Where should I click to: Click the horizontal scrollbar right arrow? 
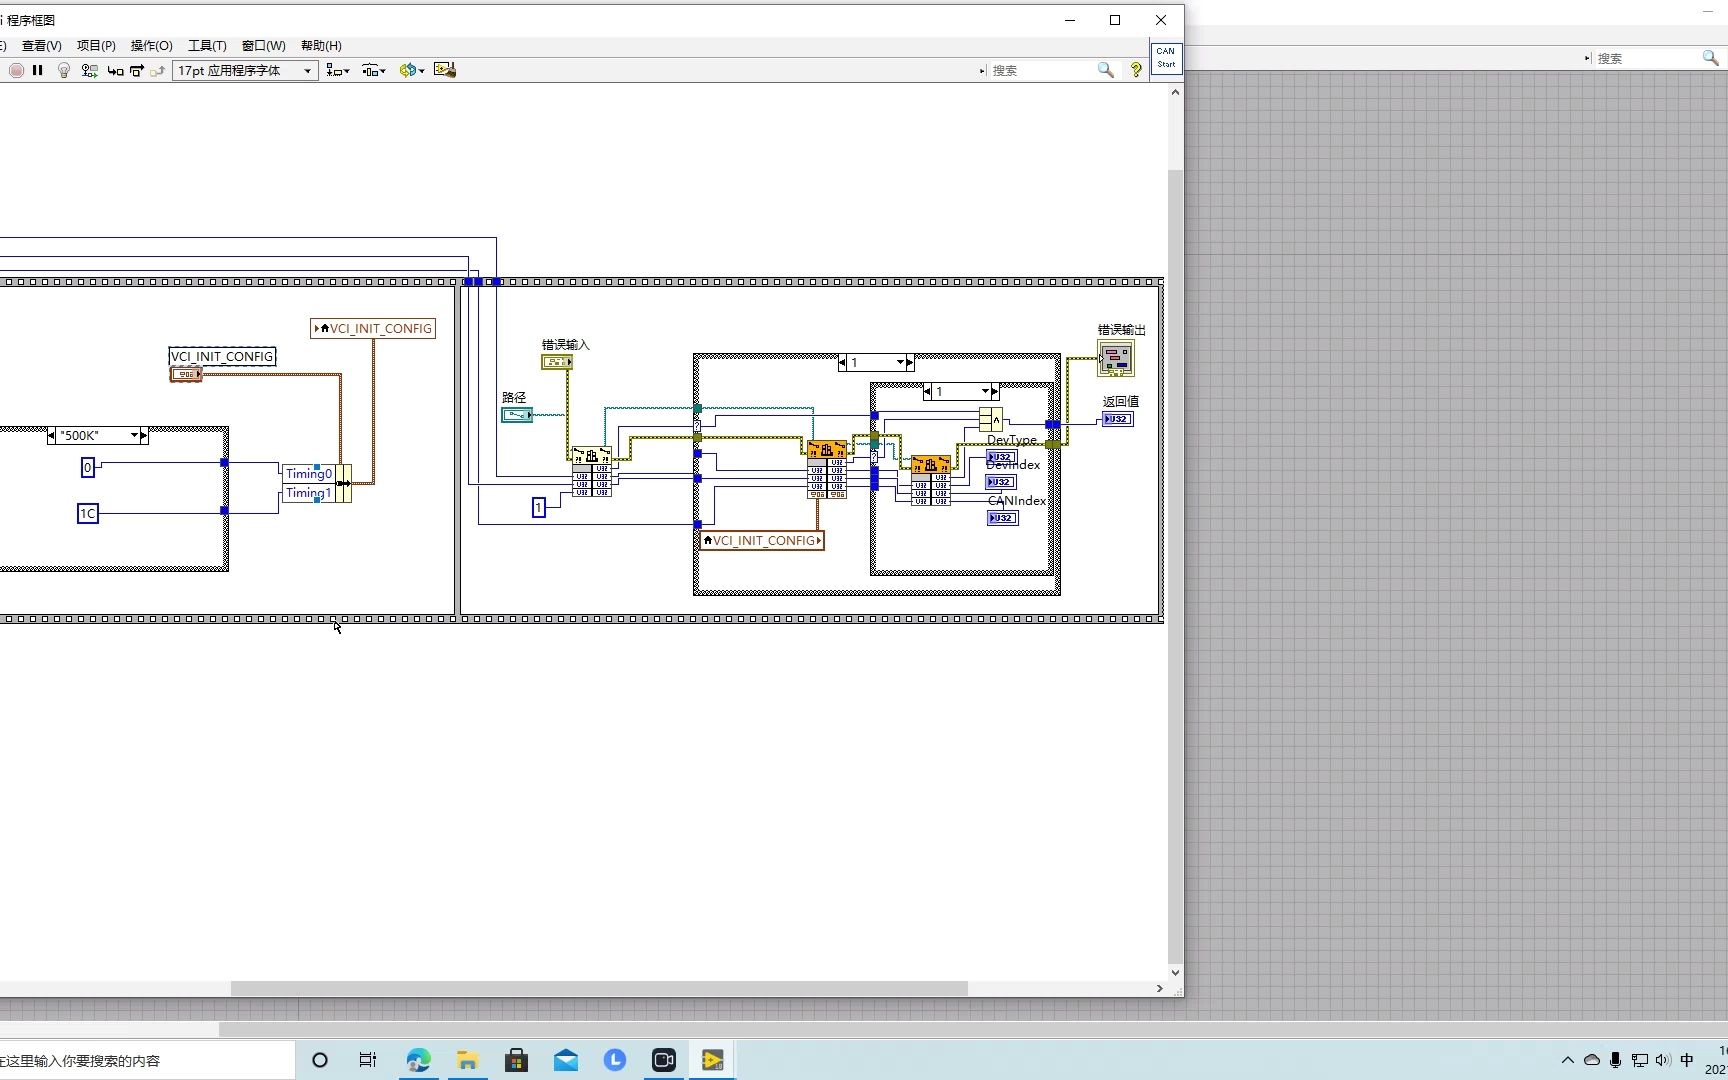tap(1159, 988)
